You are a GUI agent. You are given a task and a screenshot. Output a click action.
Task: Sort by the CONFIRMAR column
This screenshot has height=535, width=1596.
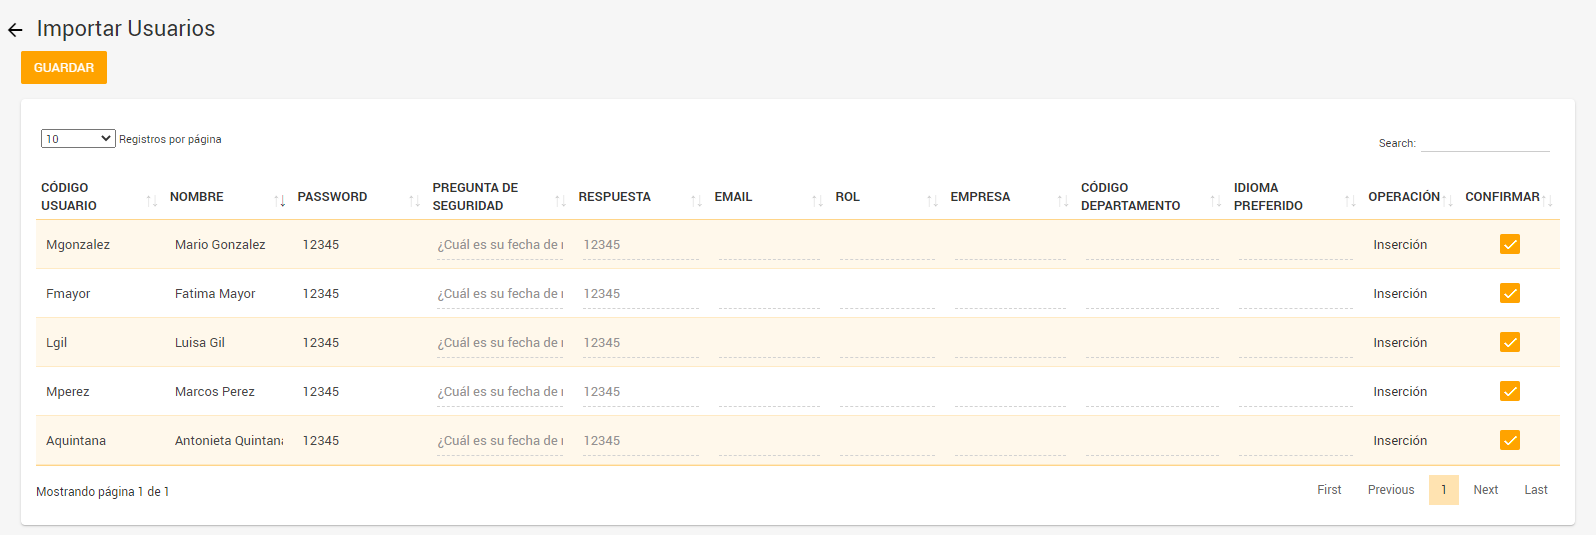[1510, 197]
